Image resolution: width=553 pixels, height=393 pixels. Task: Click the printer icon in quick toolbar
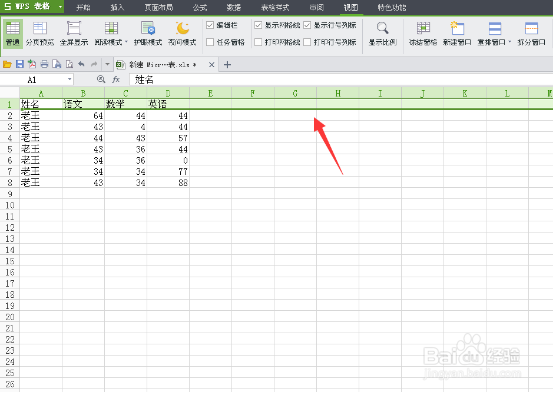tap(44, 64)
